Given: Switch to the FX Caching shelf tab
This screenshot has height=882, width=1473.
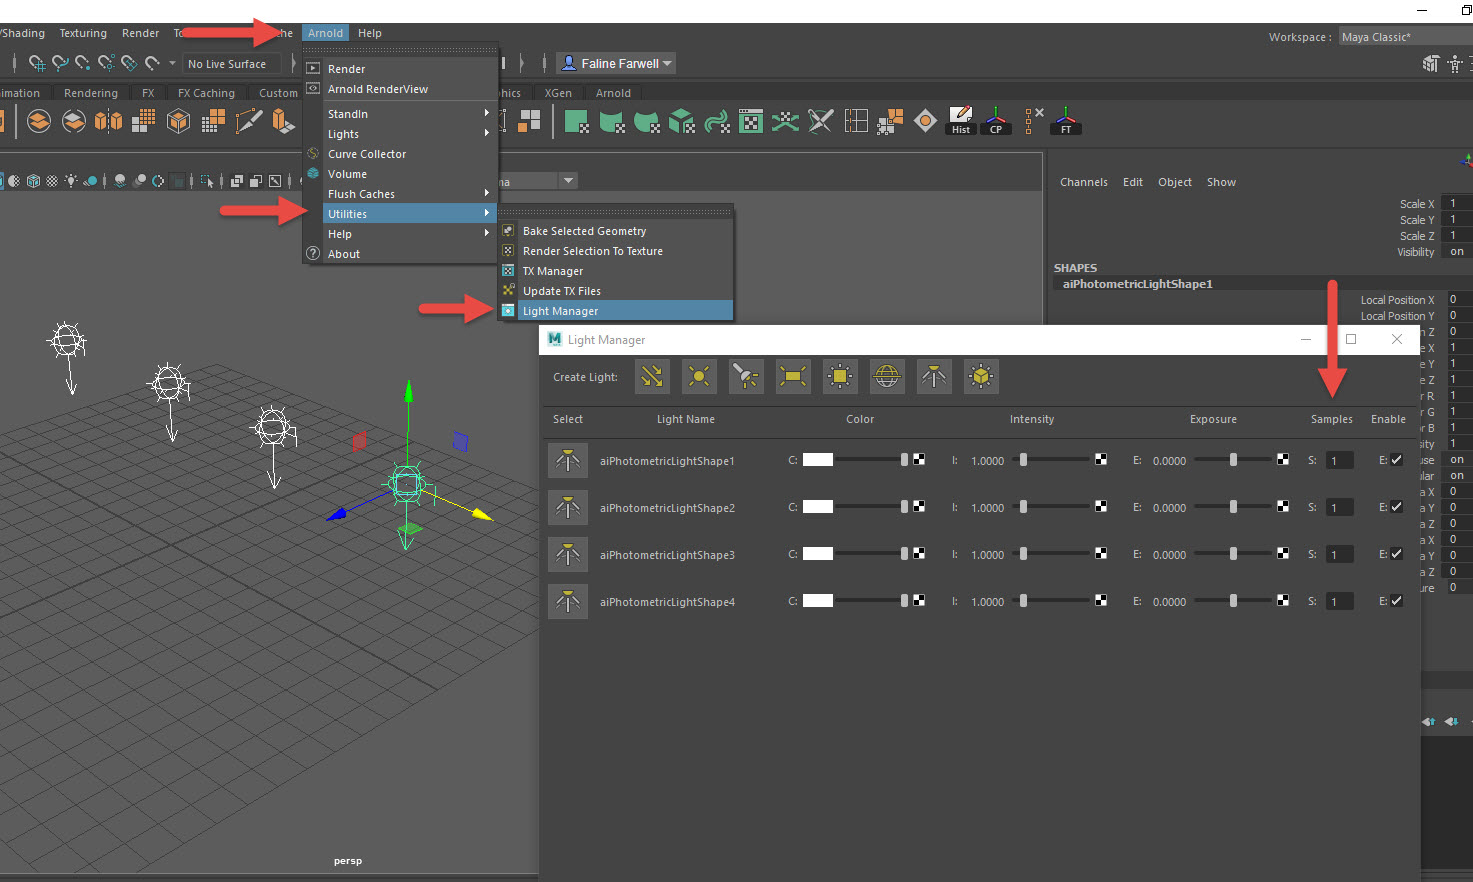Looking at the screenshot, I should coord(206,93).
